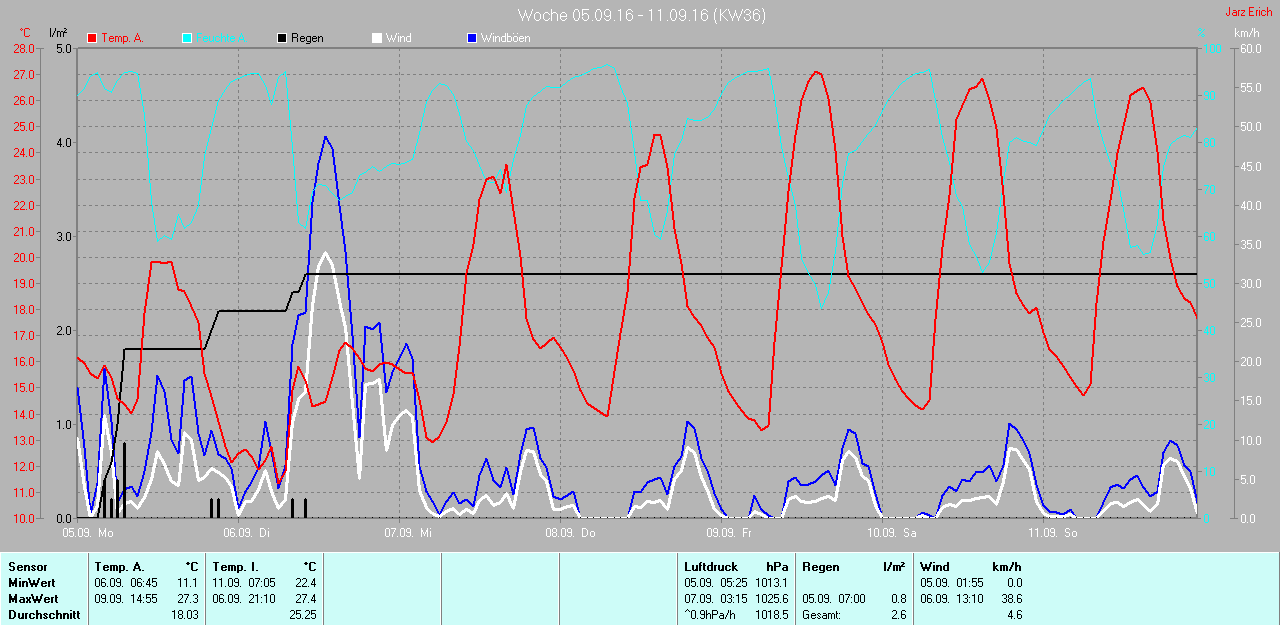1280x625 pixels.
Task: Click the white Wind legend swatch
Action: pos(377,38)
